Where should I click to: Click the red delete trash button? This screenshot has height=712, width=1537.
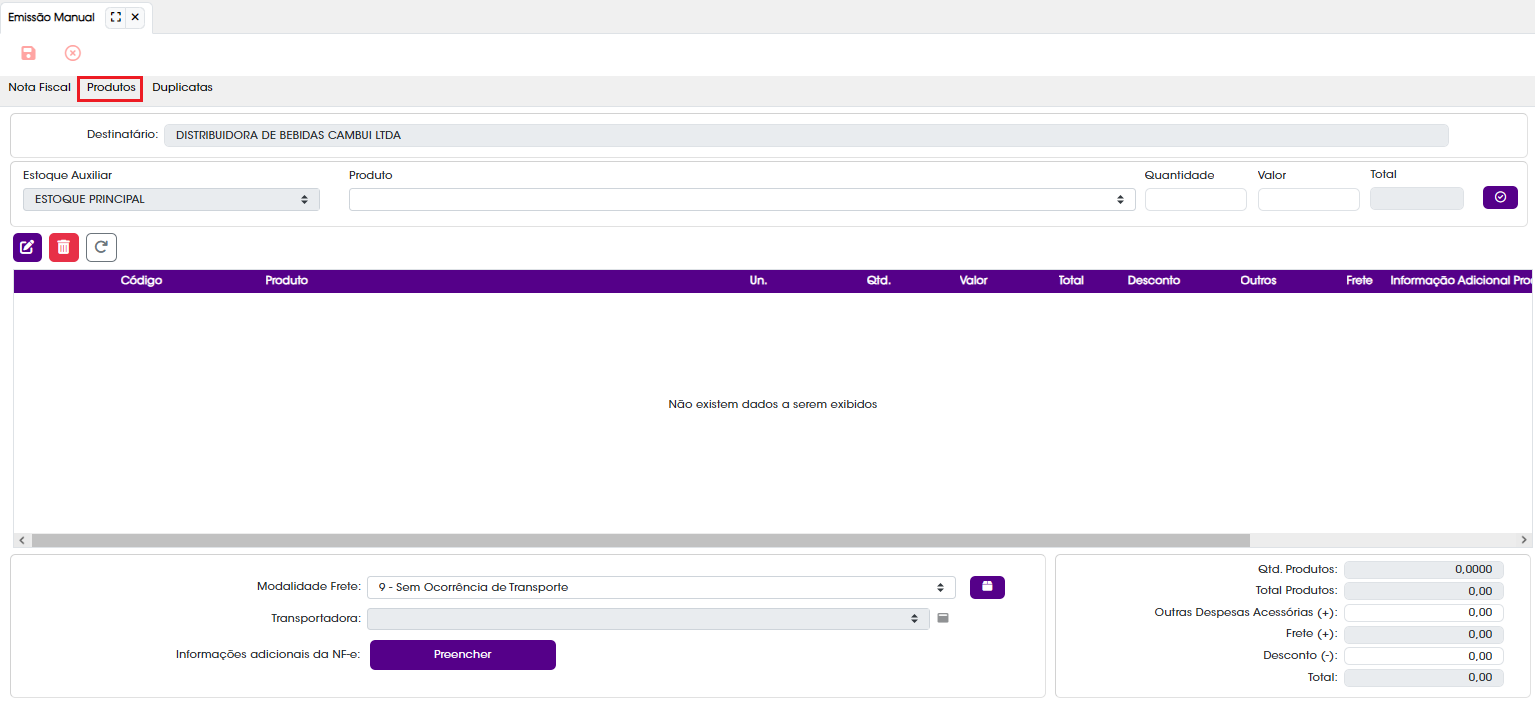pos(64,247)
